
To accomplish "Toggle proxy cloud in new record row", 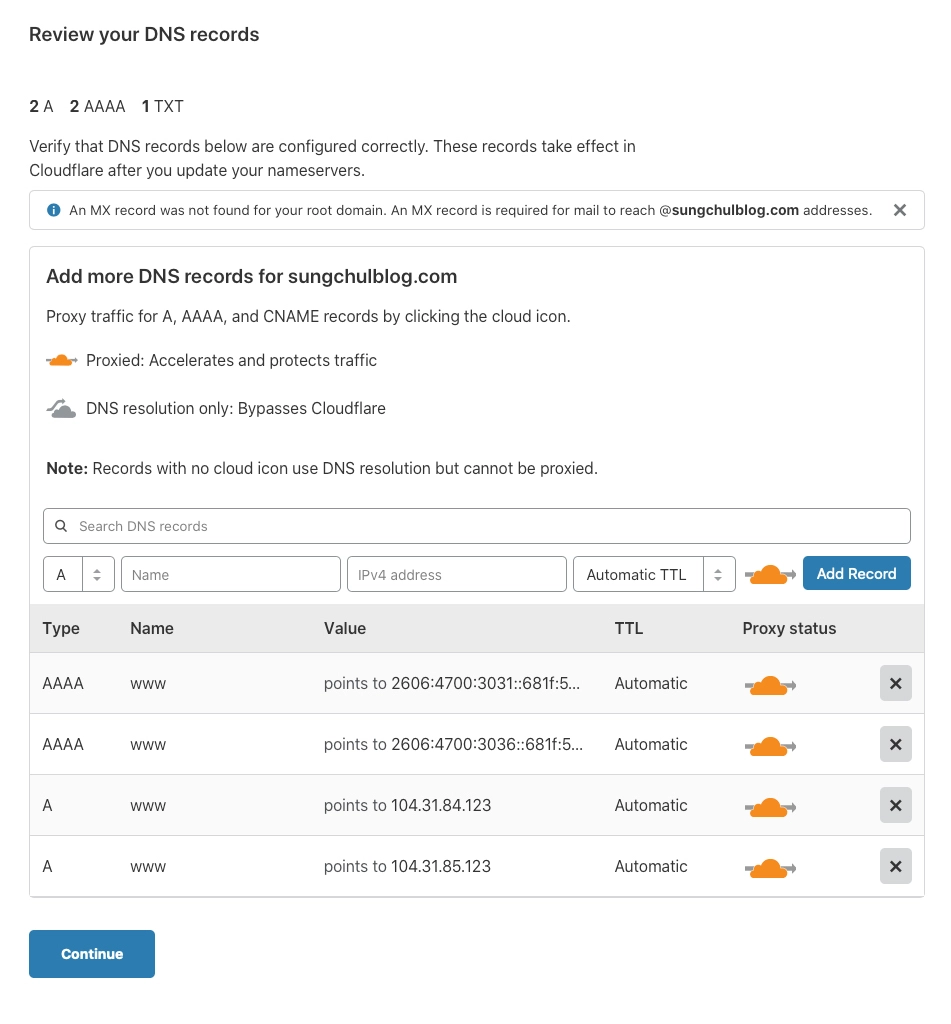I will (770, 575).
